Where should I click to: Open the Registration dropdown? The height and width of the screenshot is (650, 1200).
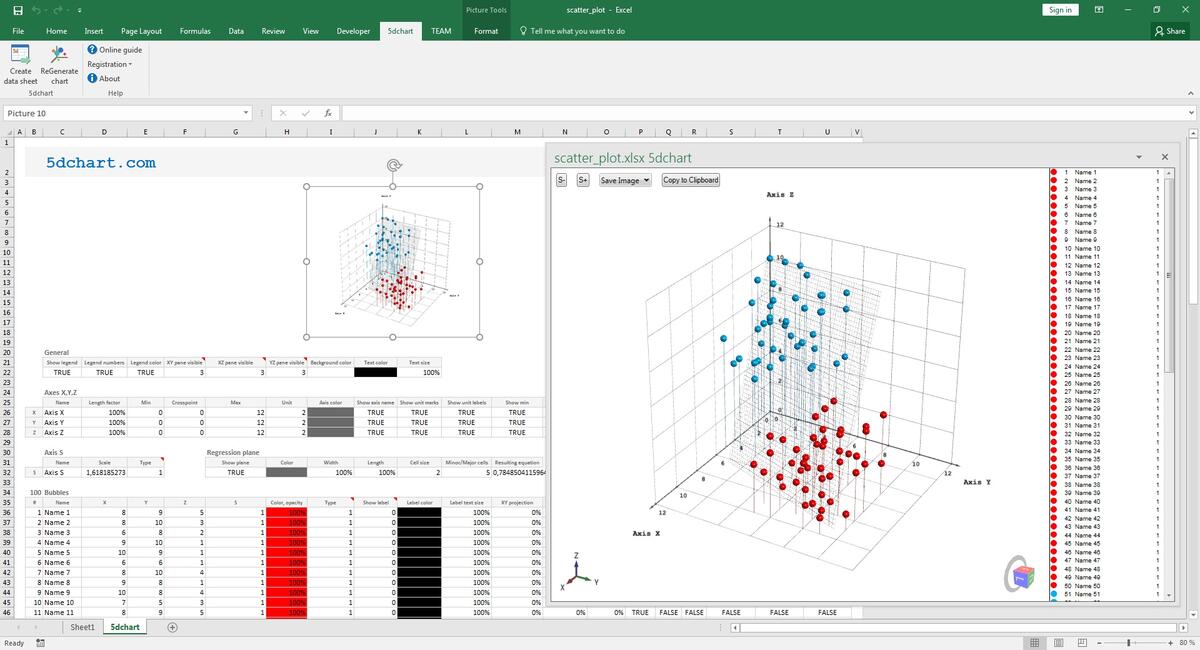[109, 64]
